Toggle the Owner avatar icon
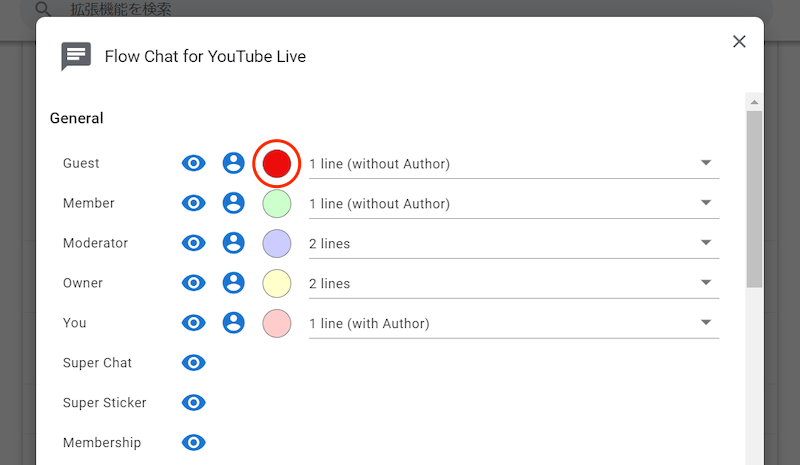Viewport: 800px width, 465px height. 233,283
